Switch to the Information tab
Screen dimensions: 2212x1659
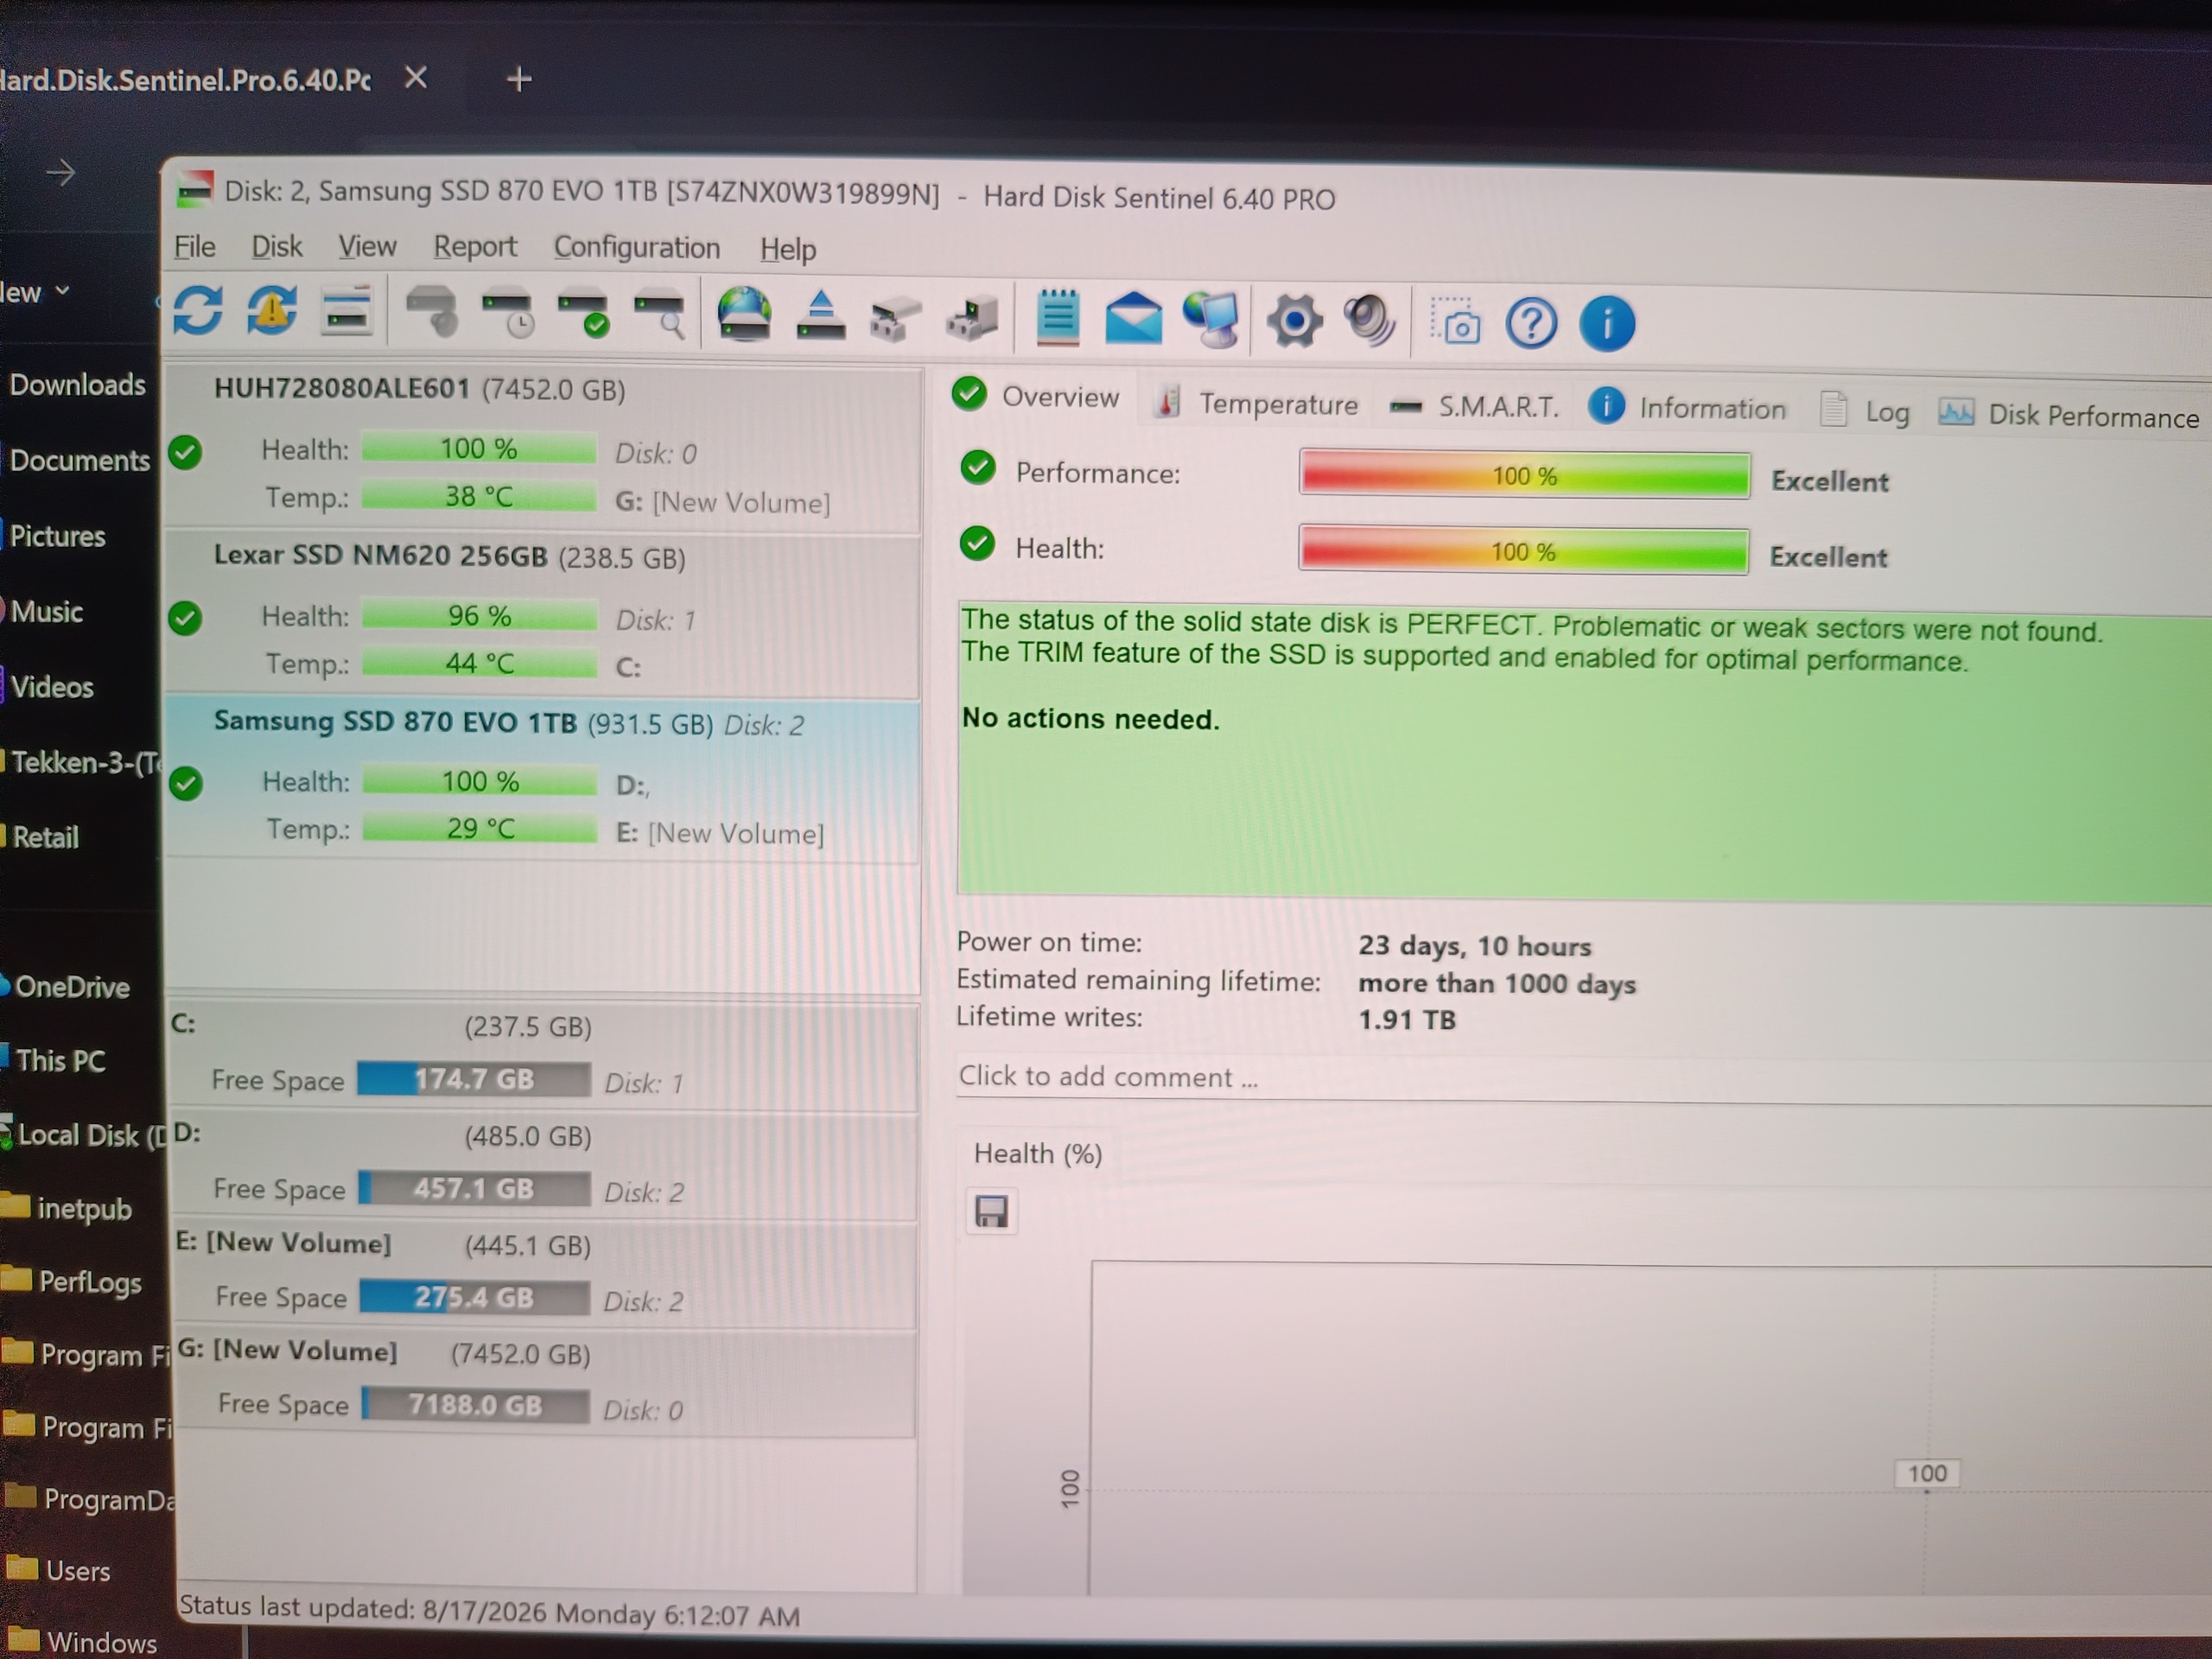pyautogui.click(x=1687, y=408)
